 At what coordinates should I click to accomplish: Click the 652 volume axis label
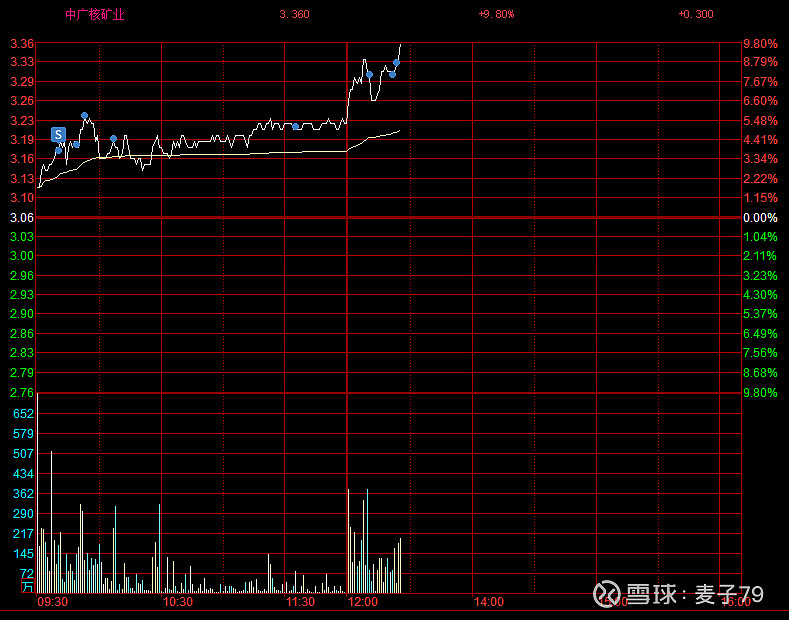(23, 414)
